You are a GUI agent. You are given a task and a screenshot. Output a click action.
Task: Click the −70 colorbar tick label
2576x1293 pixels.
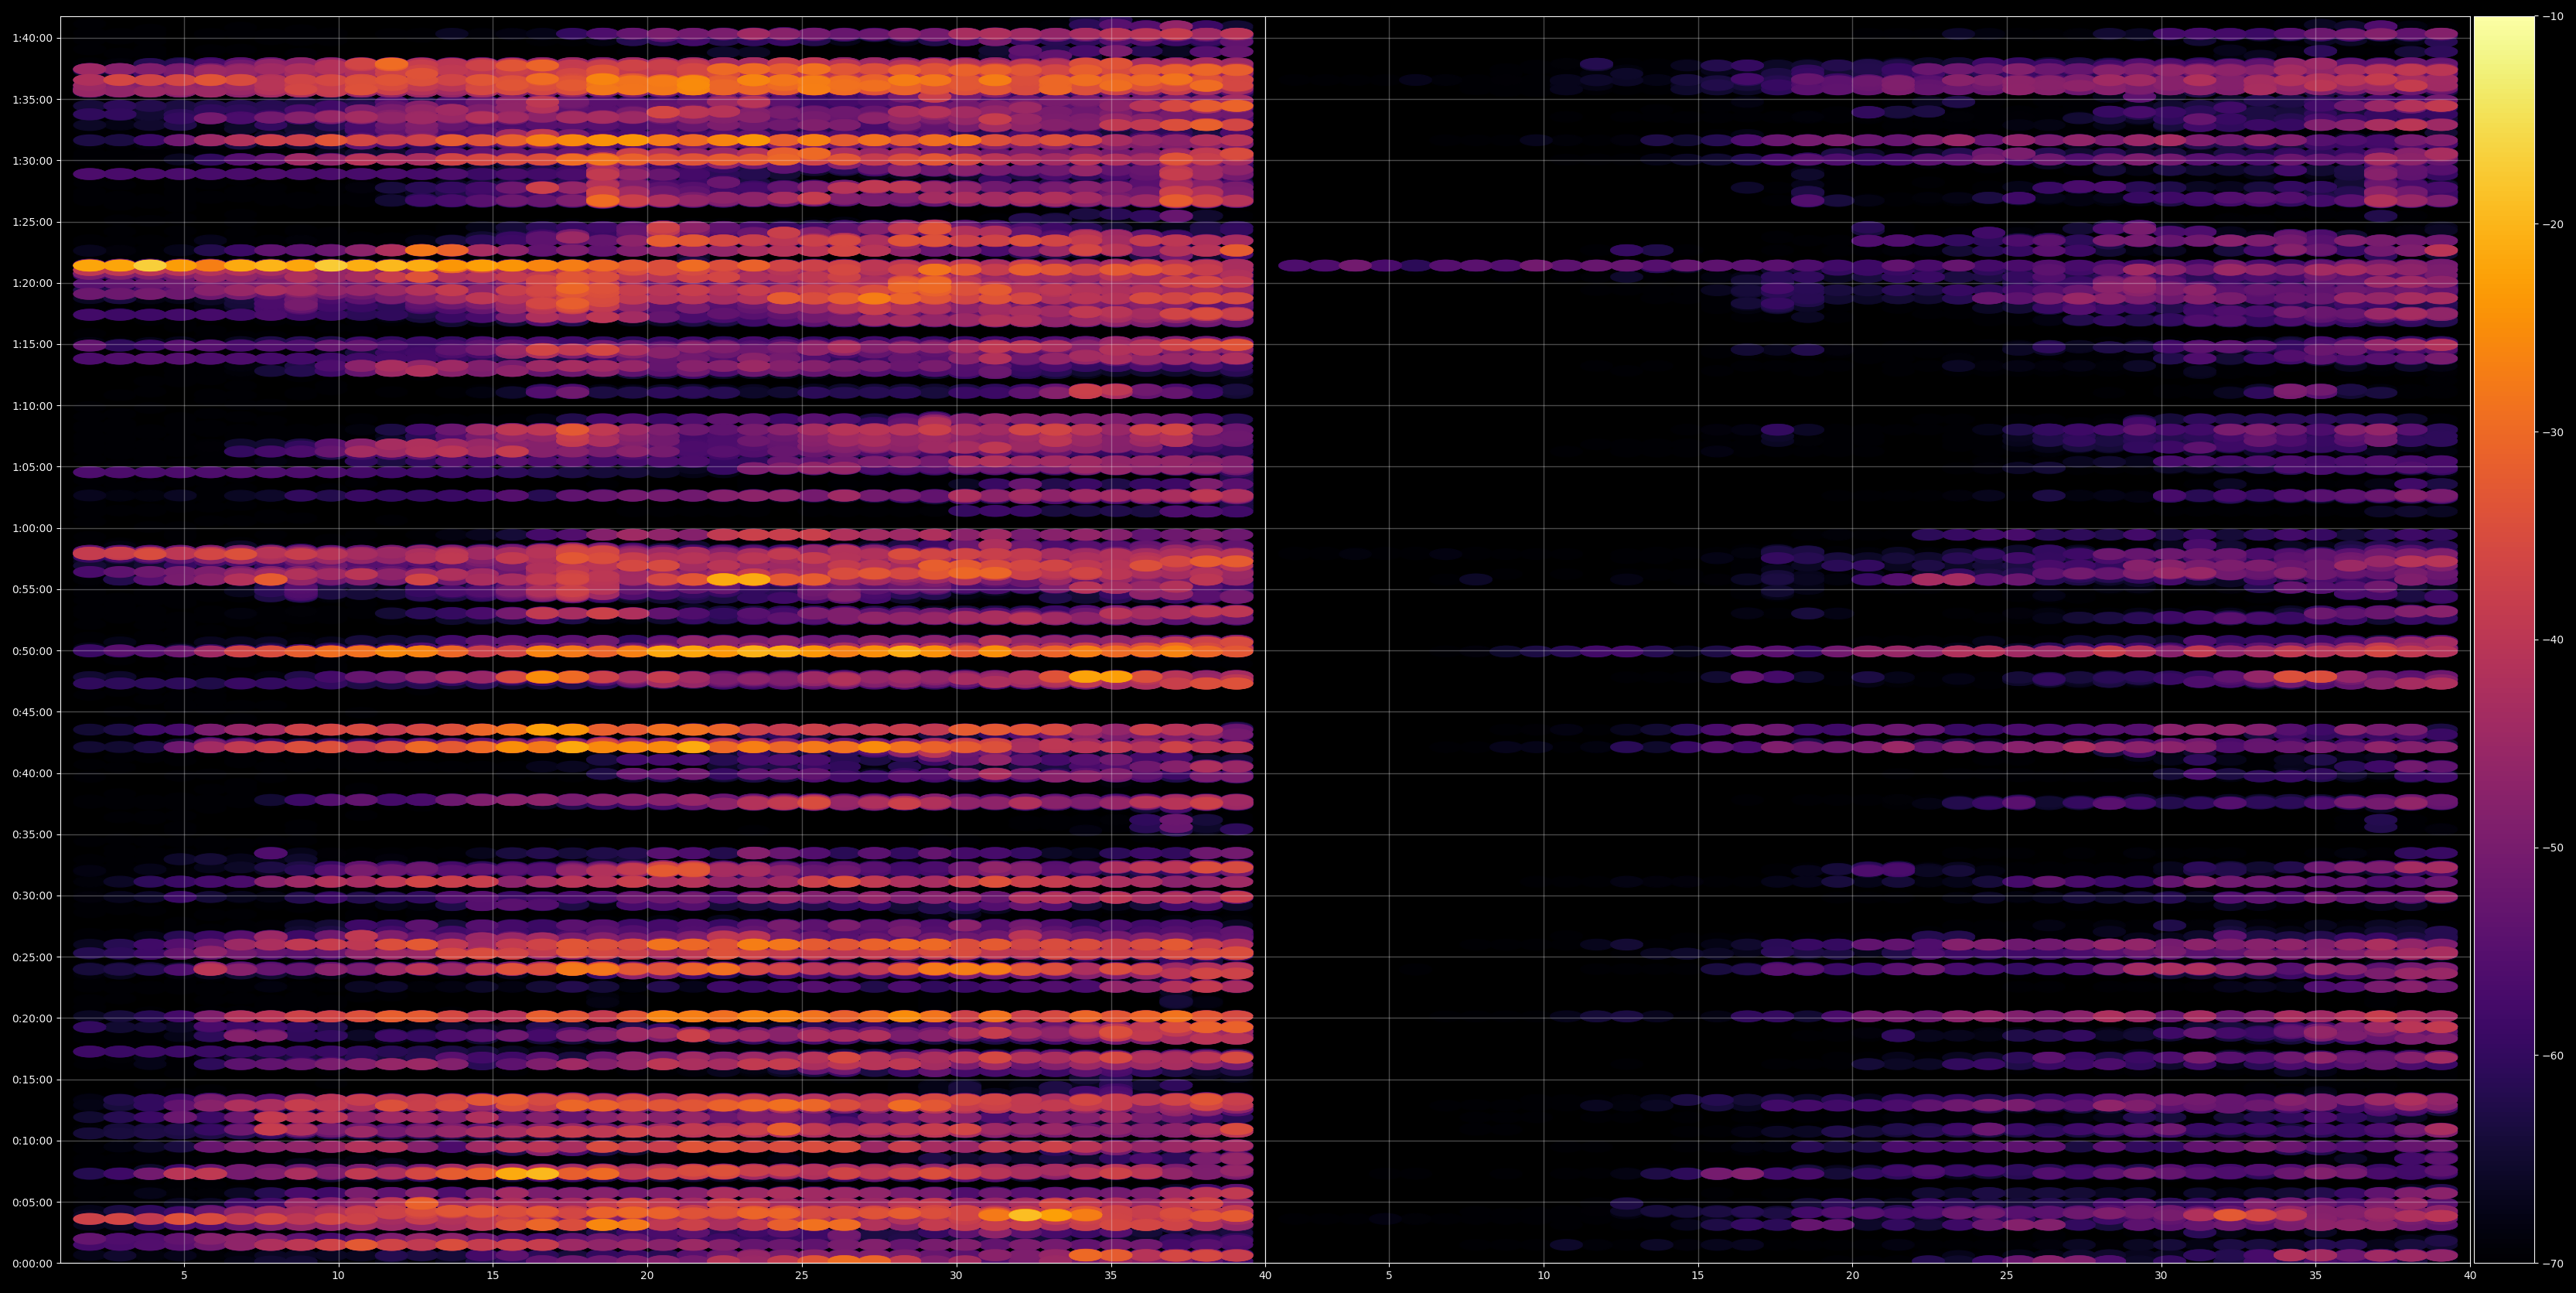pyautogui.click(x=2554, y=1263)
